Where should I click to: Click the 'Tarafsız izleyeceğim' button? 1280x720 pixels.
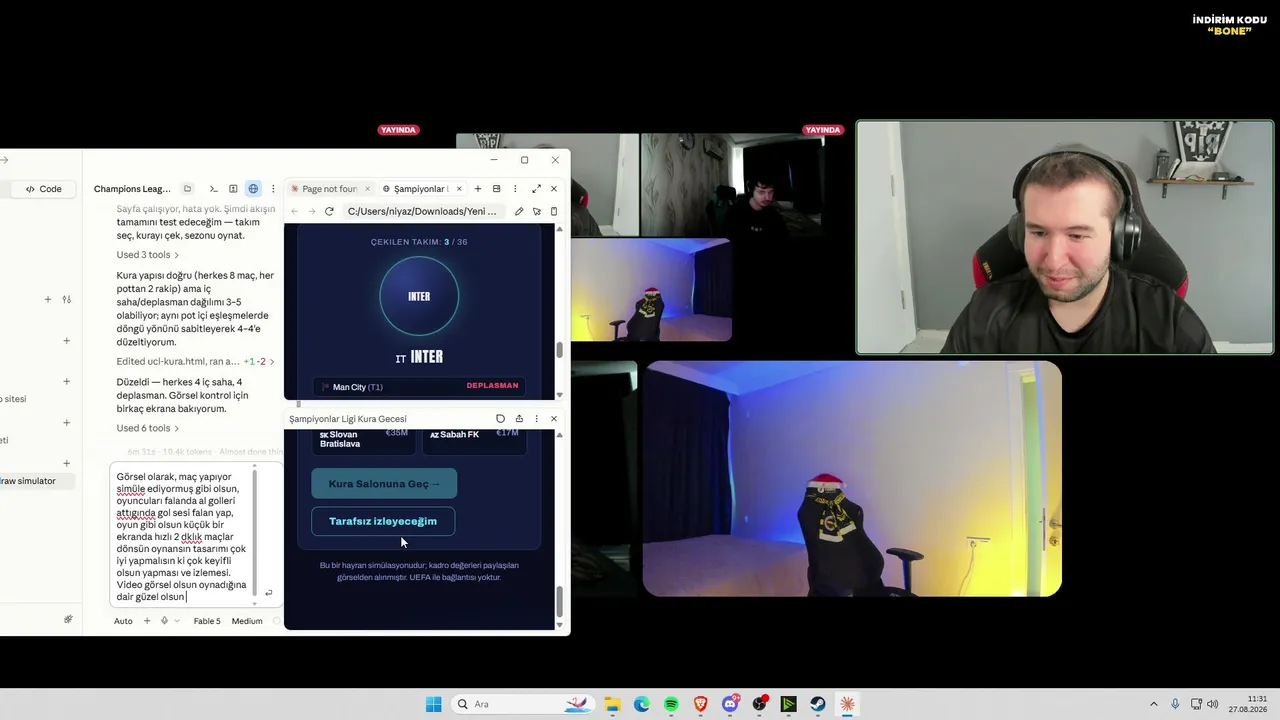(x=383, y=521)
